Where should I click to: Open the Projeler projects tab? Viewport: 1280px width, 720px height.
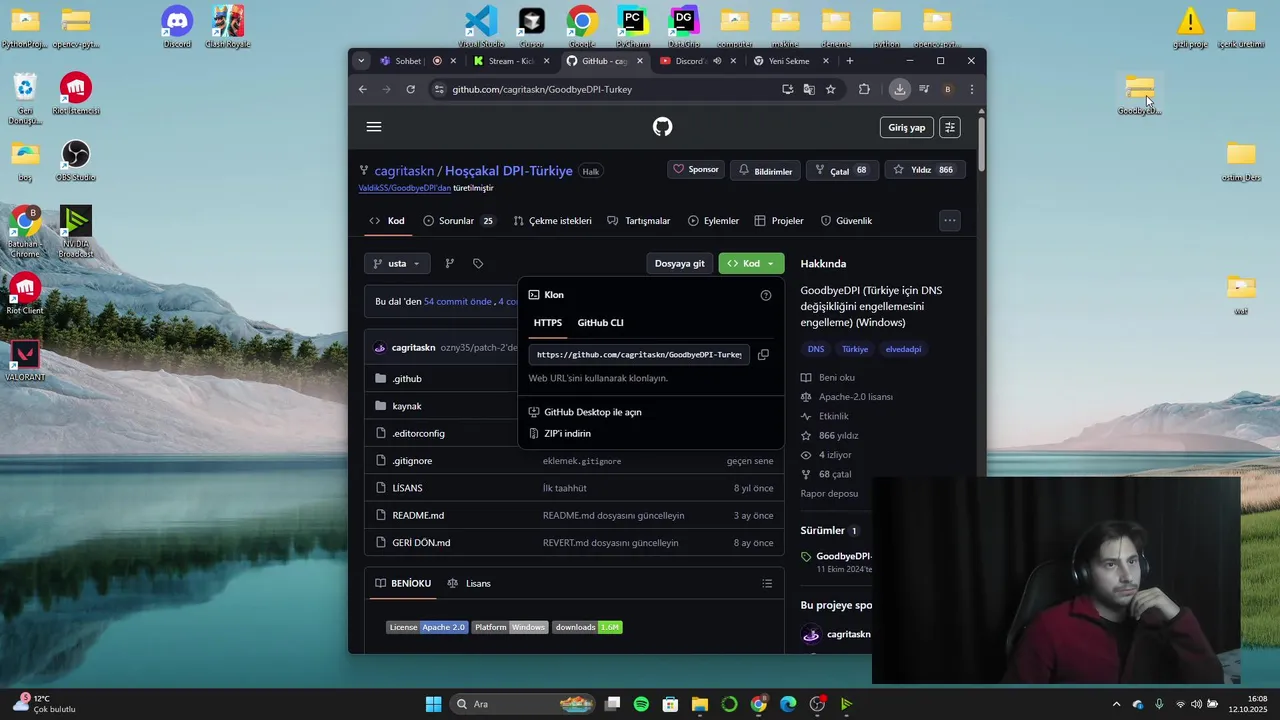click(779, 221)
